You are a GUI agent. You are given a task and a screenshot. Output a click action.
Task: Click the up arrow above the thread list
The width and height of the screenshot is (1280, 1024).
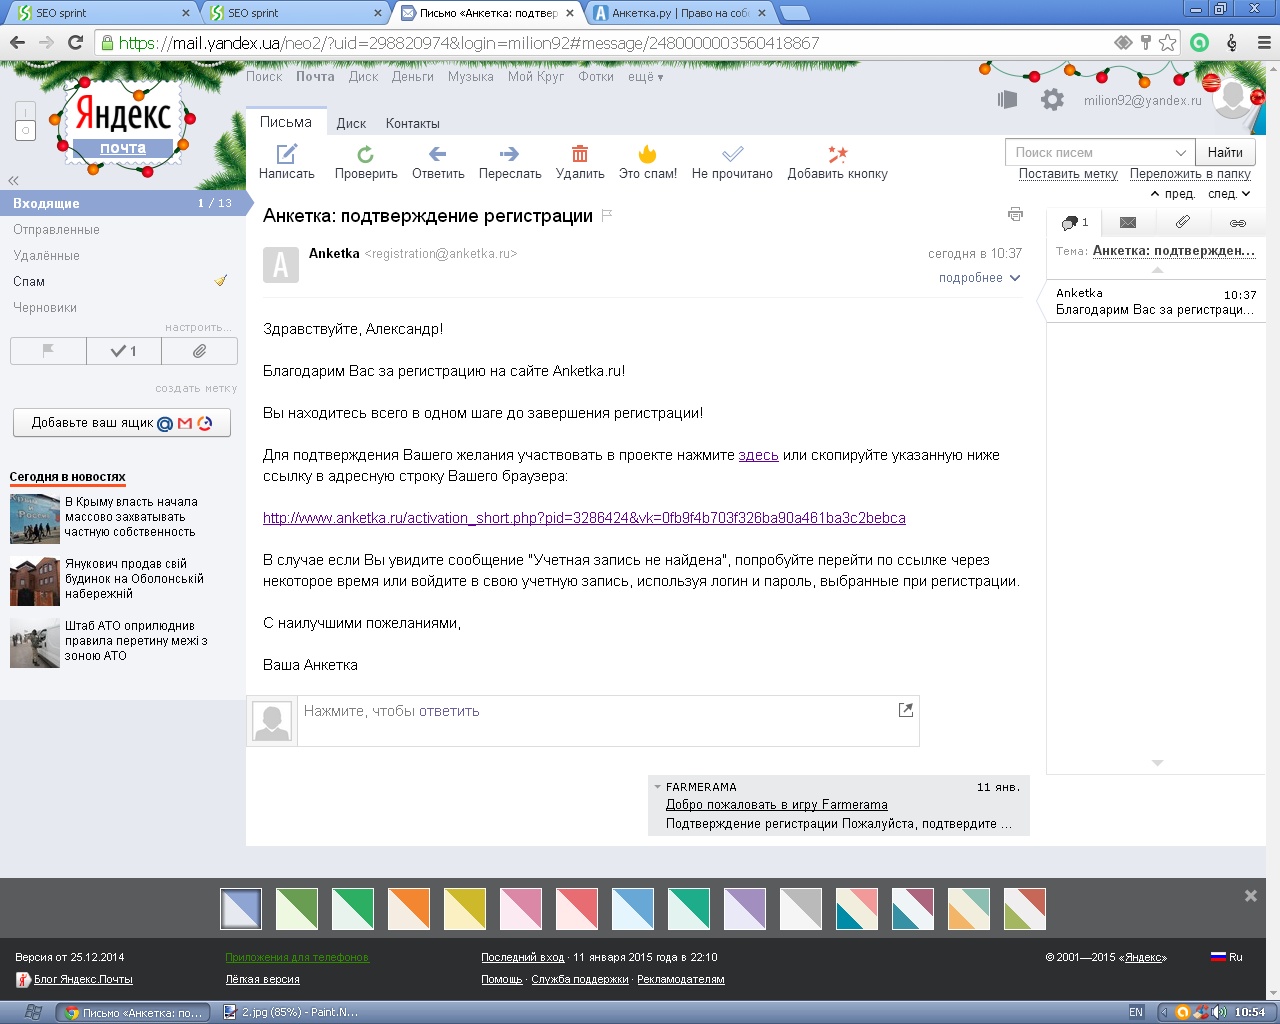[1157, 270]
